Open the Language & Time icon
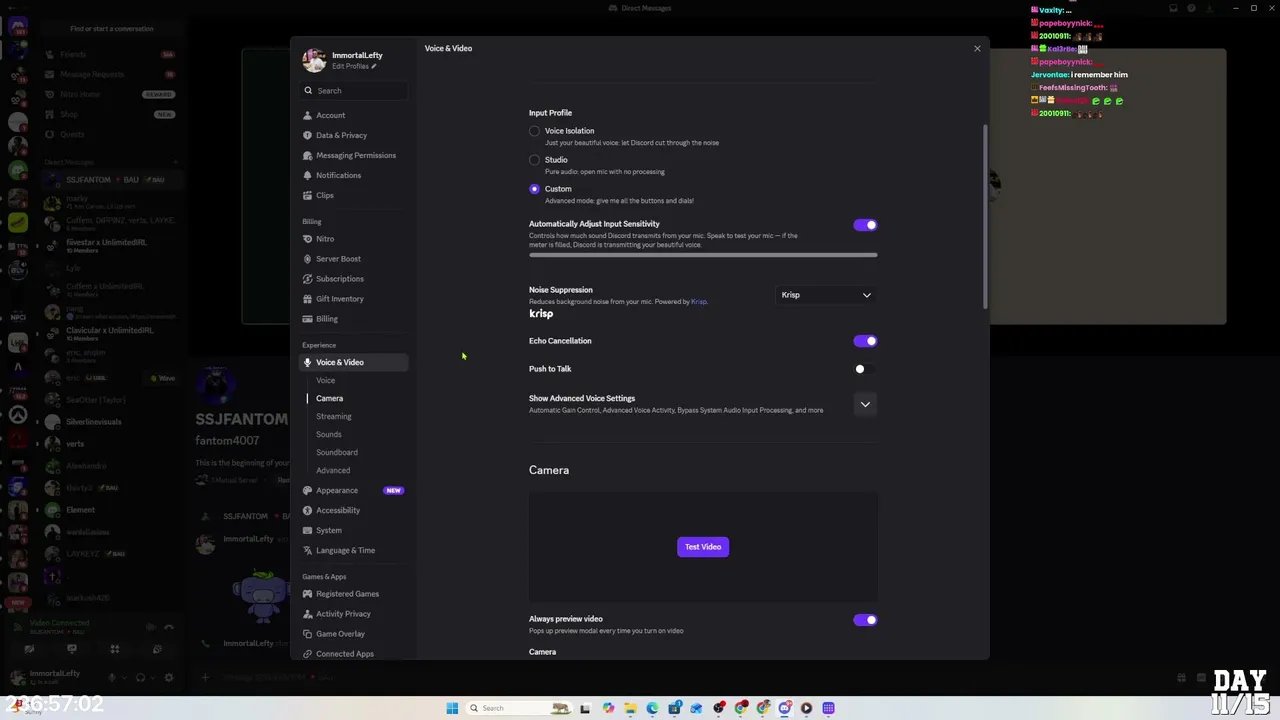 (x=308, y=550)
